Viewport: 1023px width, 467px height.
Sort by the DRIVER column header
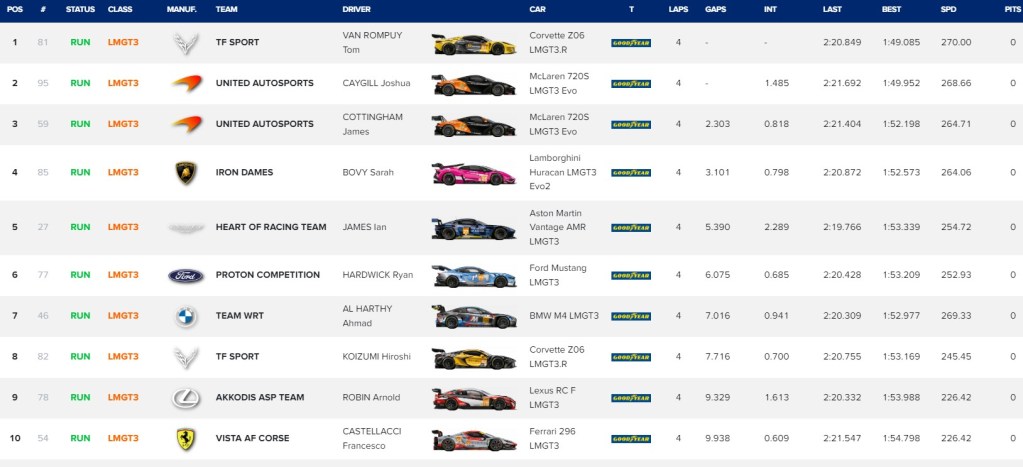click(x=356, y=10)
